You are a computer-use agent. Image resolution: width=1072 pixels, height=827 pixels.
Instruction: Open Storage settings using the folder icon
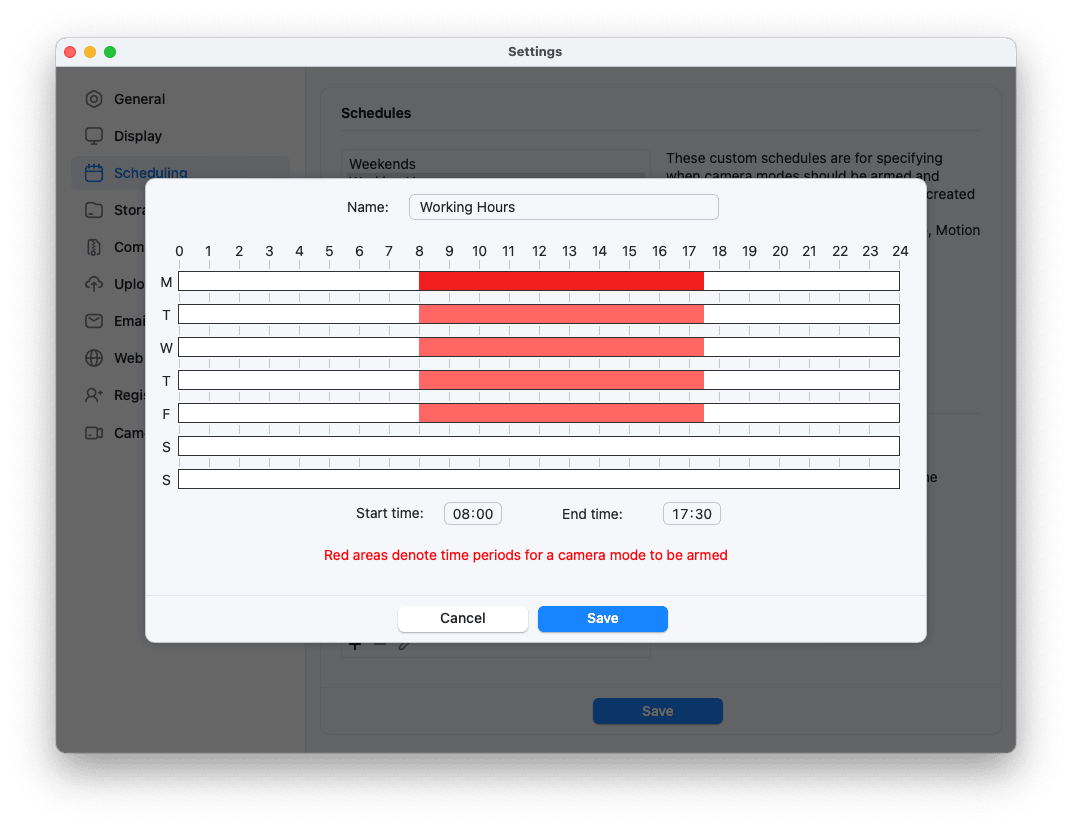[x=93, y=210]
